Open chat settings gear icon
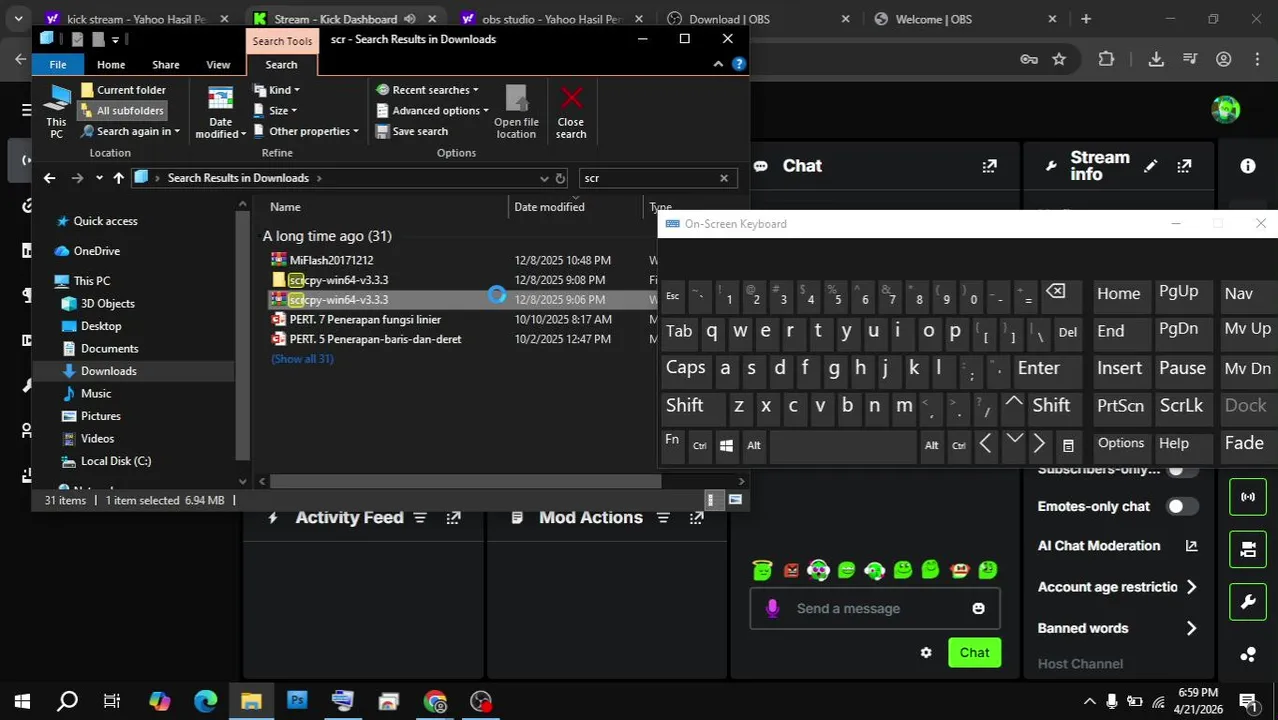The height and width of the screenshot is (720, 1278). pyautogui.click(x=926, y=653)
